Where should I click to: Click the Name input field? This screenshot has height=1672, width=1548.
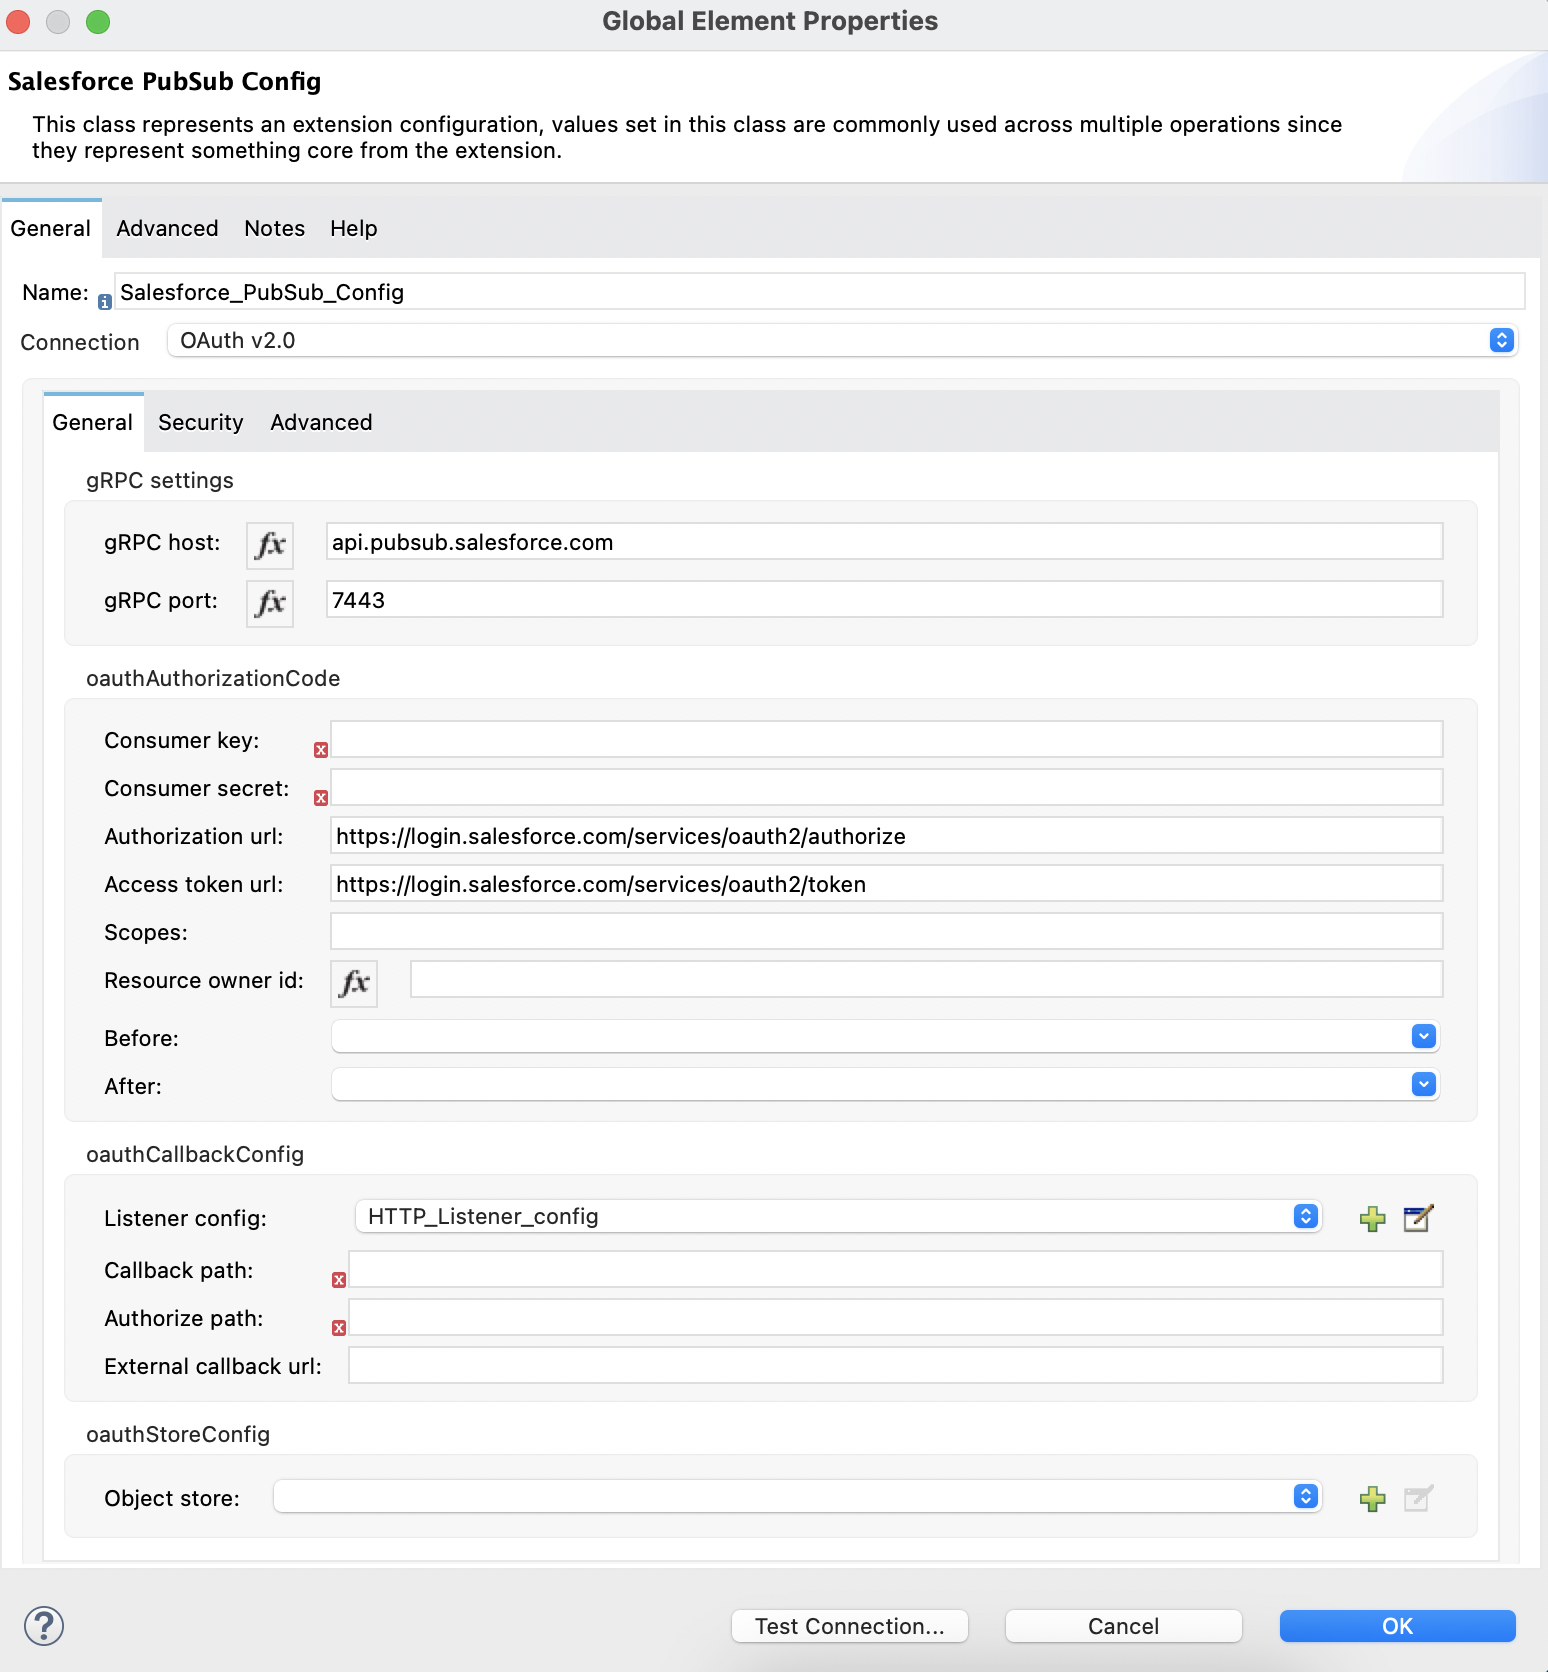coord(820,291)
